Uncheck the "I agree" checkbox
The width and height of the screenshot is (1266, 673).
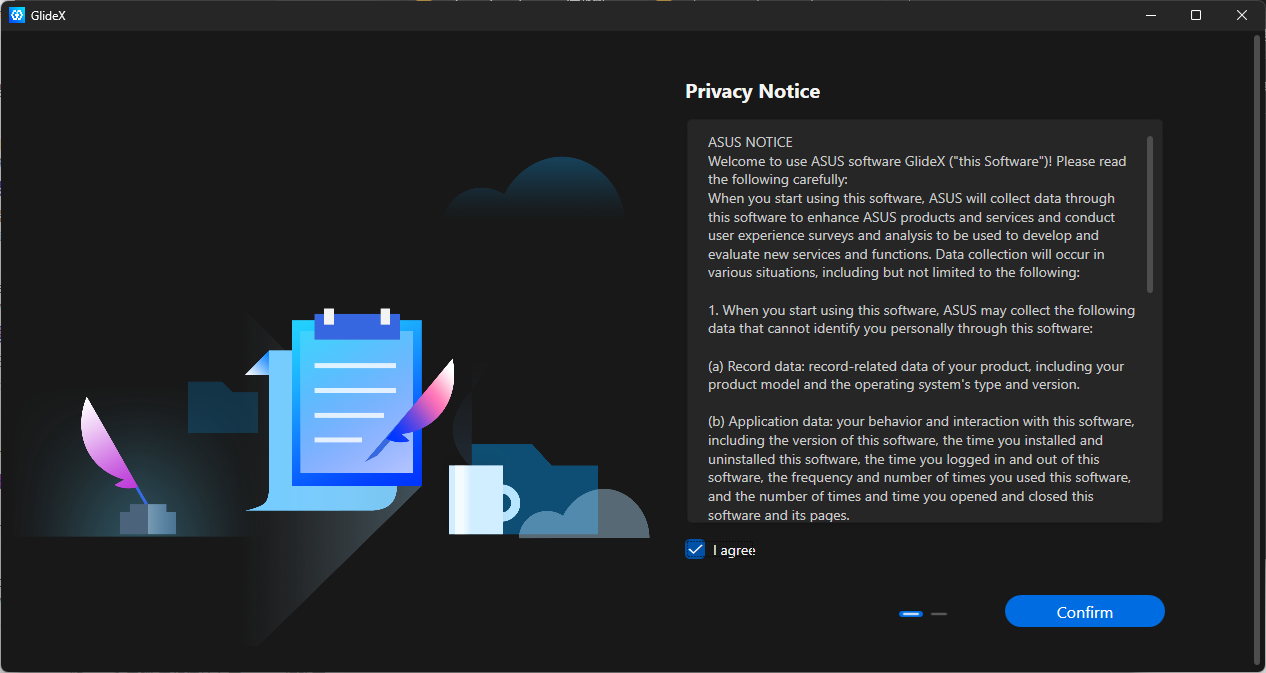point(695,549)
